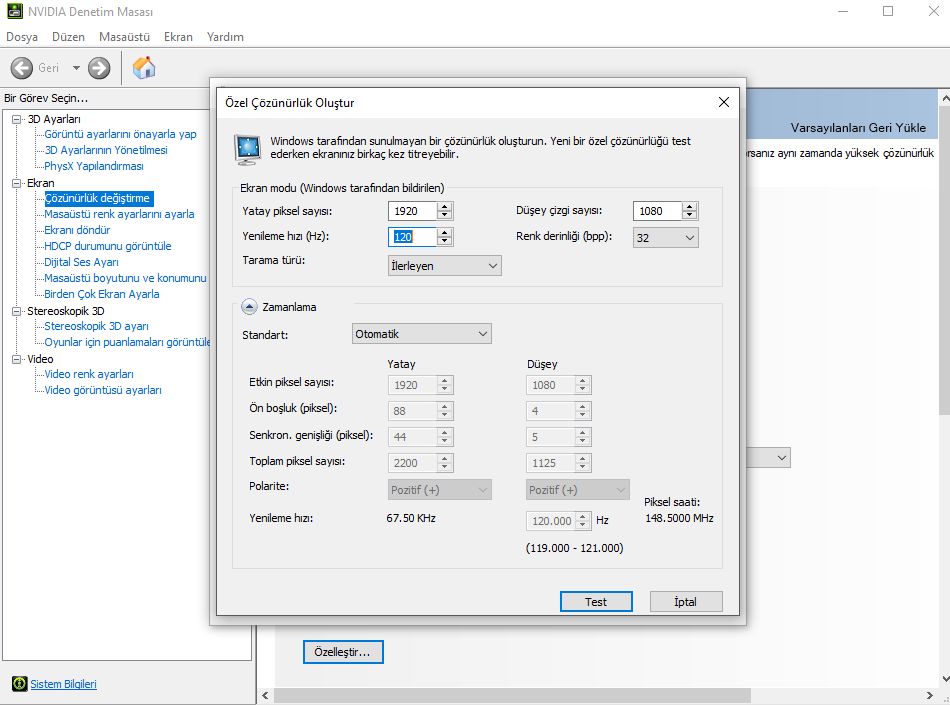
Task: Open Masaüstü boyutunu ve konumunu
Action: pos(125,278)
